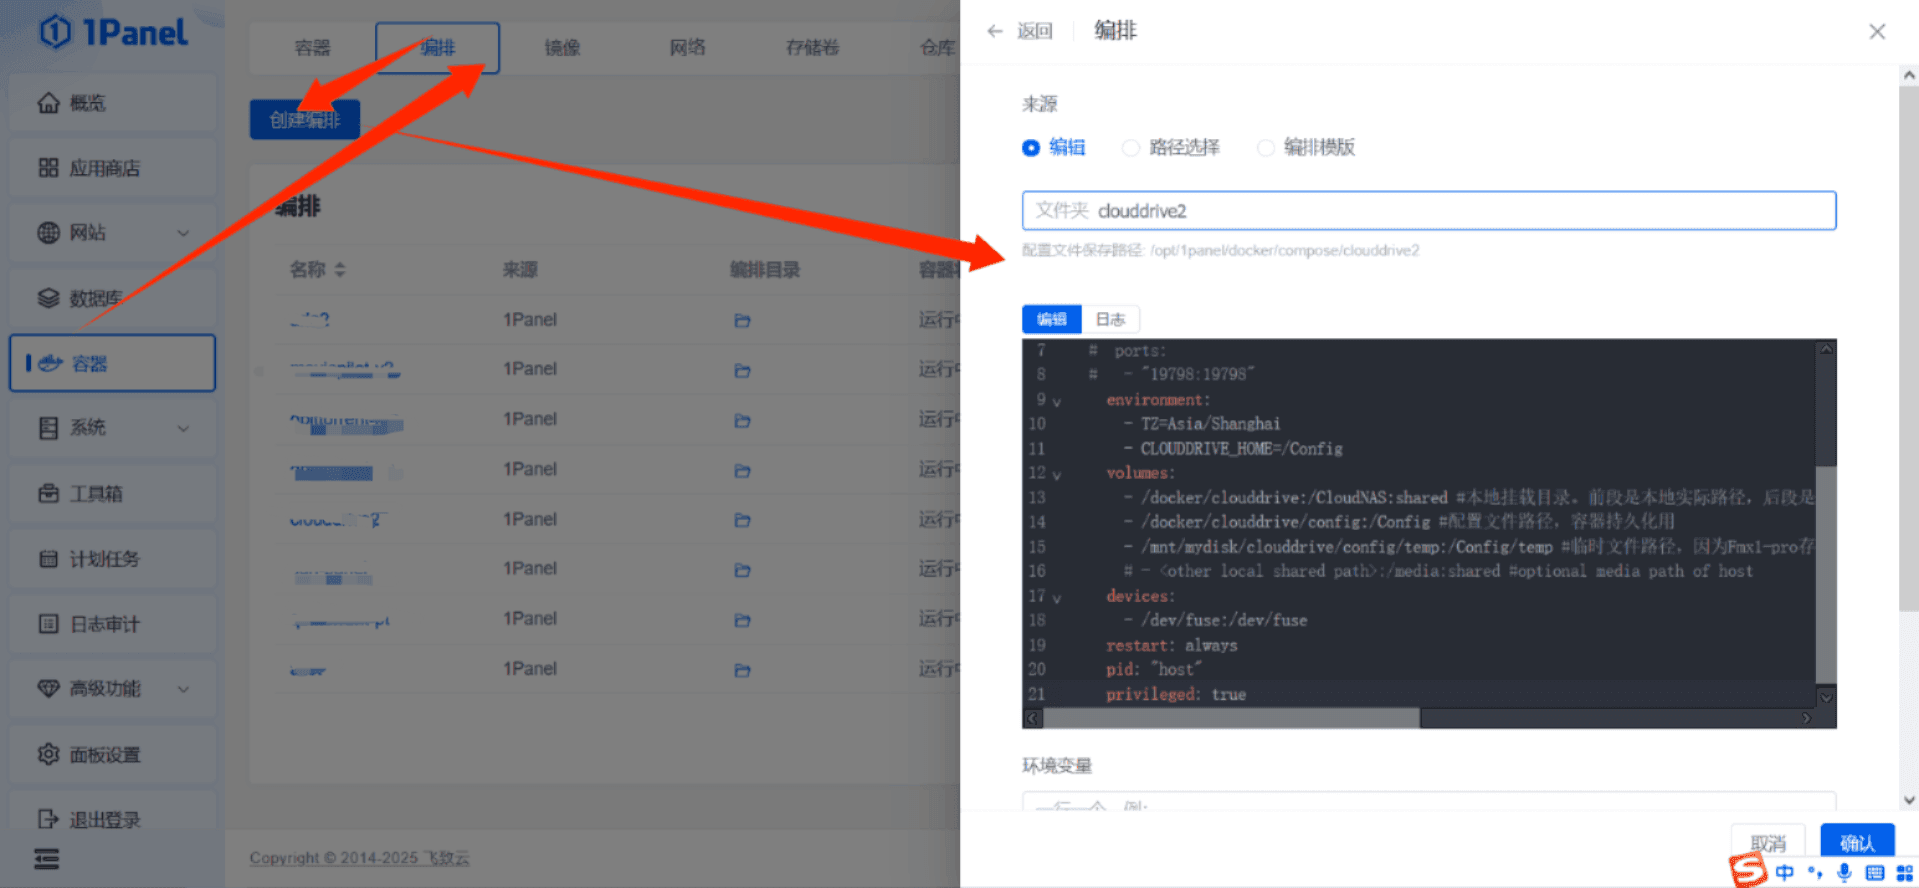Select the 路径选择 radio option
The width and height of the screenshot is (1919, 888).
[x=1131, y=148]
